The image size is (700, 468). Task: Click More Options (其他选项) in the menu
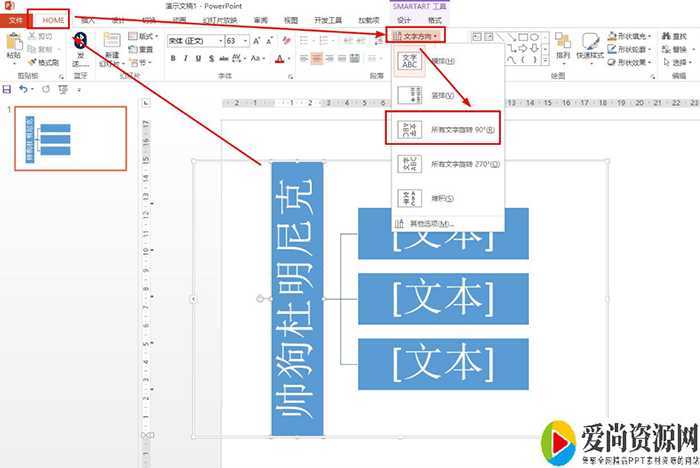(428, 223)
